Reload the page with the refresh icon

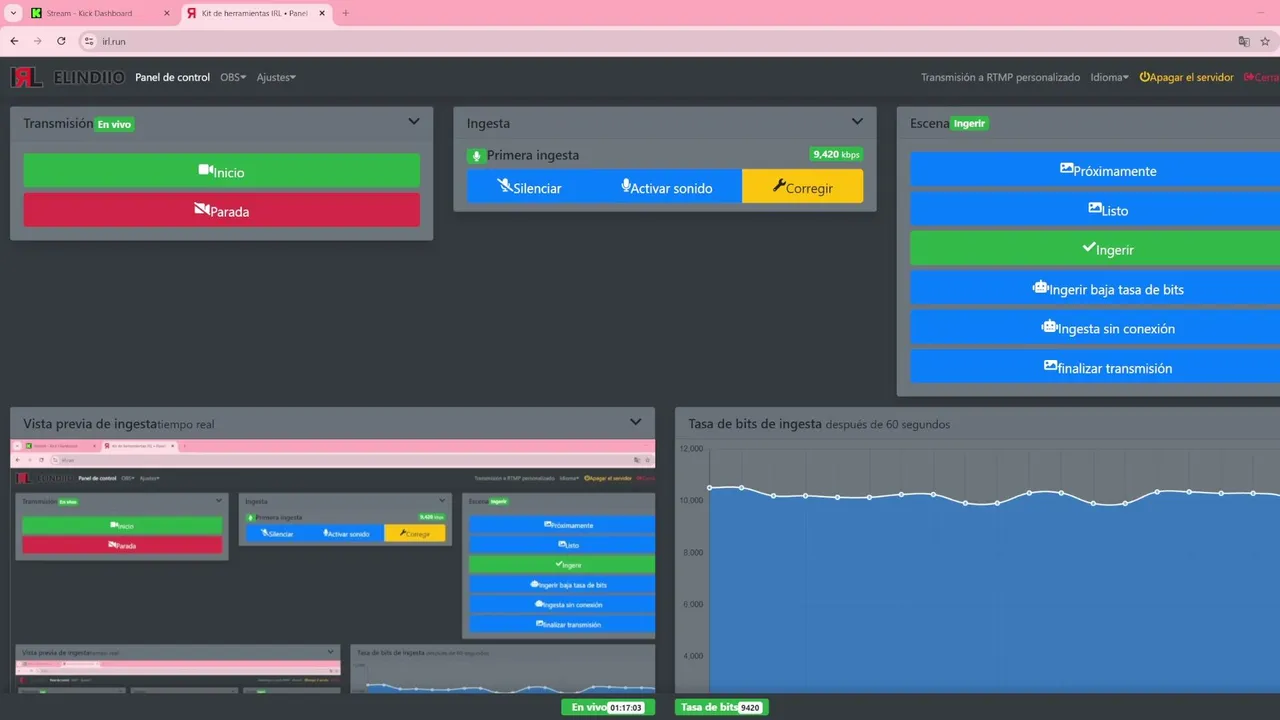point(61,41)
